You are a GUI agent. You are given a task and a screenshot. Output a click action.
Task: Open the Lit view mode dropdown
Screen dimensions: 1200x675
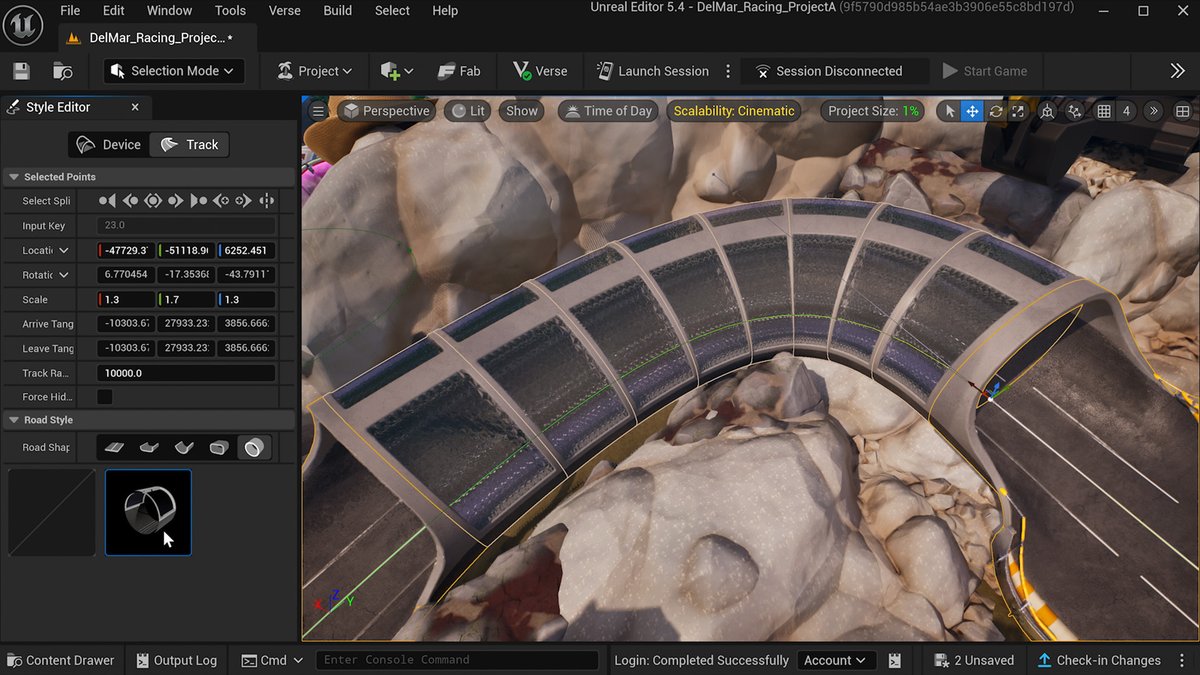468,111
